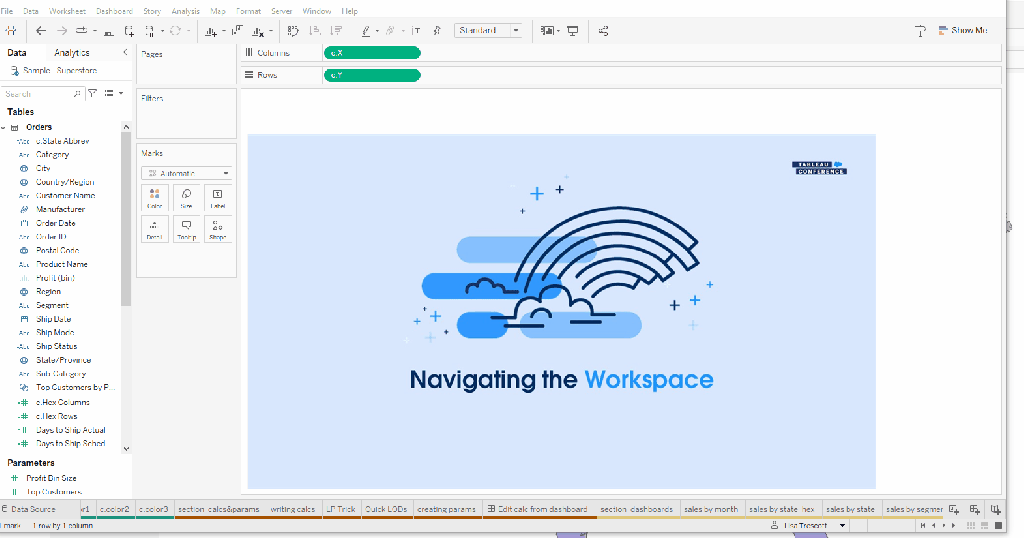Image resolution: width=1024 pixels, height=538 pixels.
Task: Click the Search fields input box
Action: click(38, 93)
